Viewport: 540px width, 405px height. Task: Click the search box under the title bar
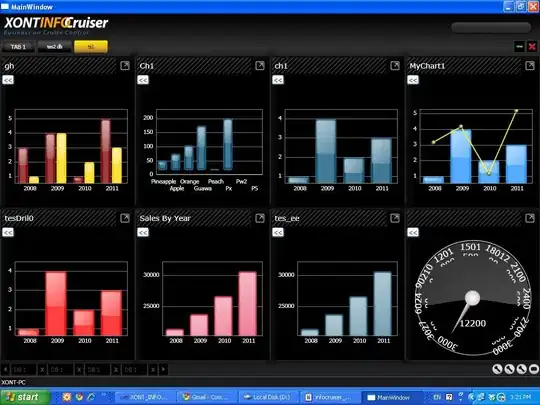[x=491, y=28]
